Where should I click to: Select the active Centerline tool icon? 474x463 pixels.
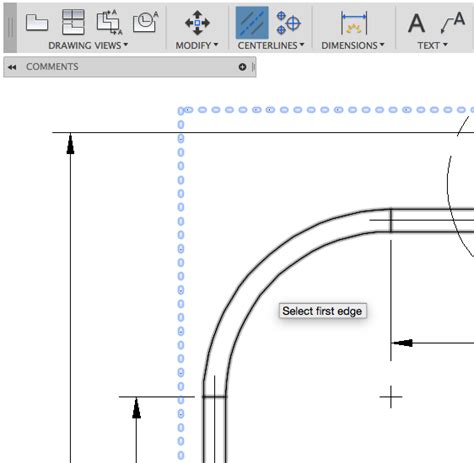(x=252, y=23)
